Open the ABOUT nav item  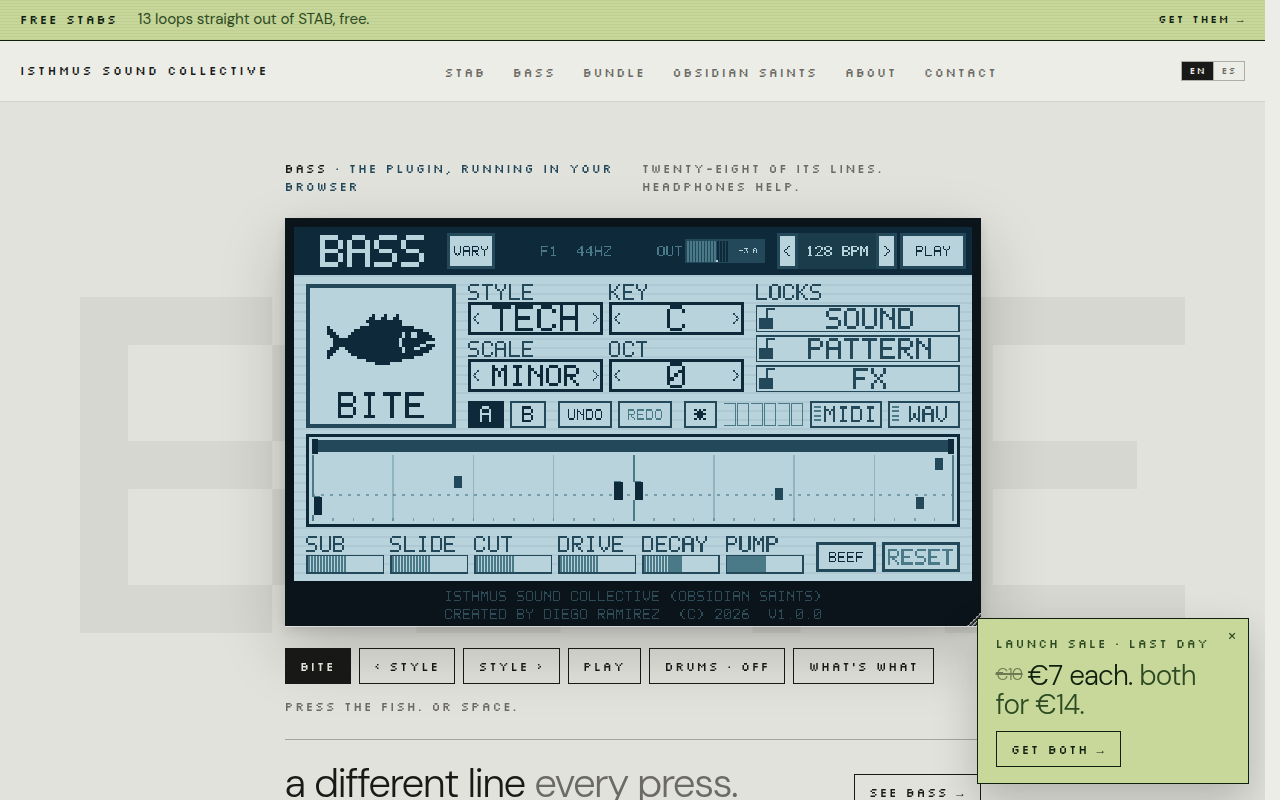871,73
